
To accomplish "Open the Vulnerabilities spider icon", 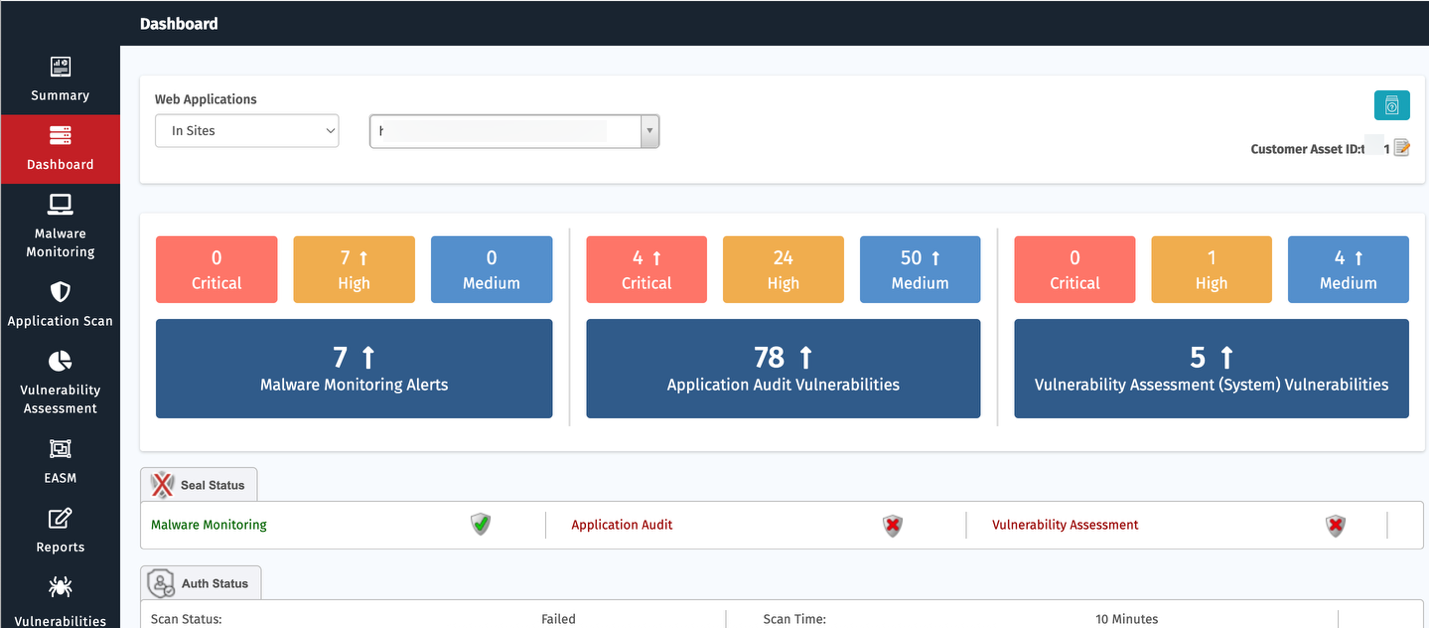I will 60,587.
